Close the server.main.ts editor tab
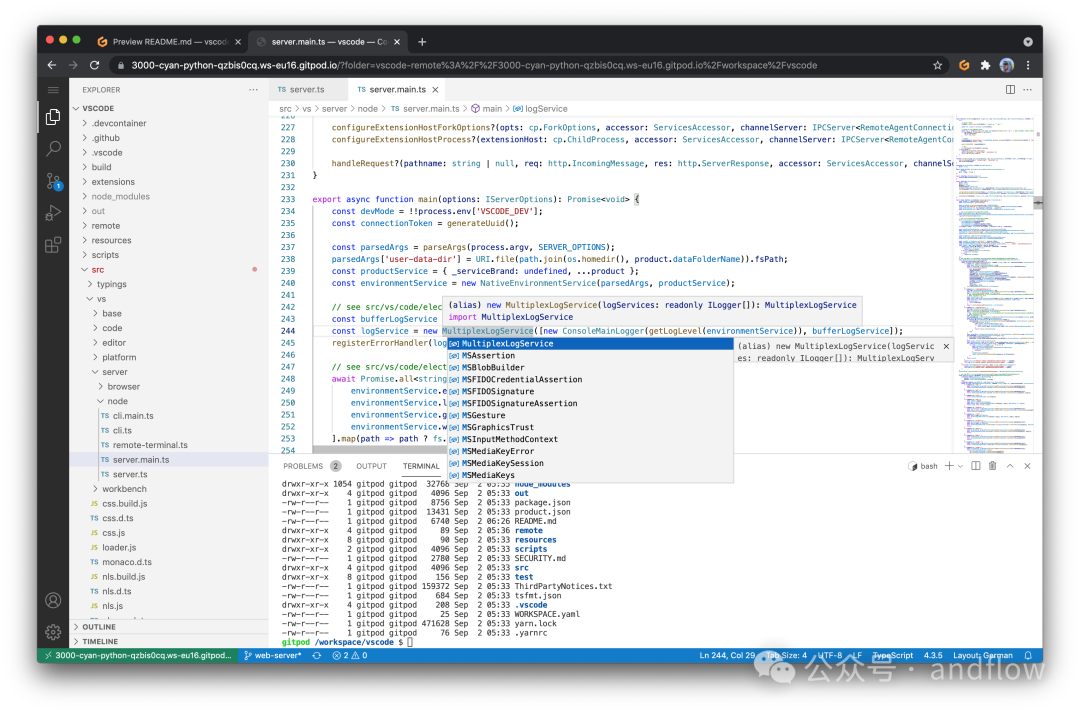1080x712 pixels. point(435,90)
